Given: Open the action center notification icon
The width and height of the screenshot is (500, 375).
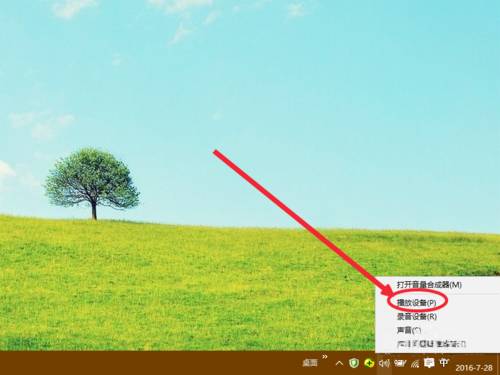Looking at the screenshot, I should tap(429, 362).
